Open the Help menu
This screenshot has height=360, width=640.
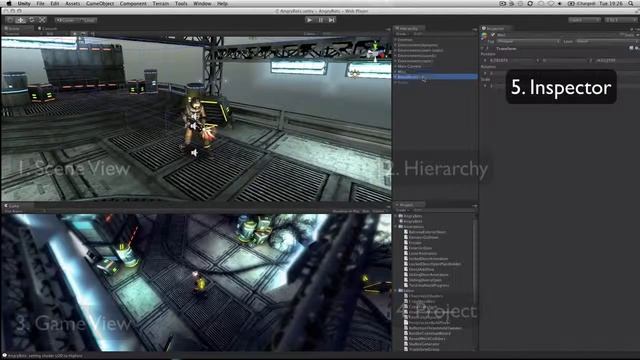(x=222, y=3)
